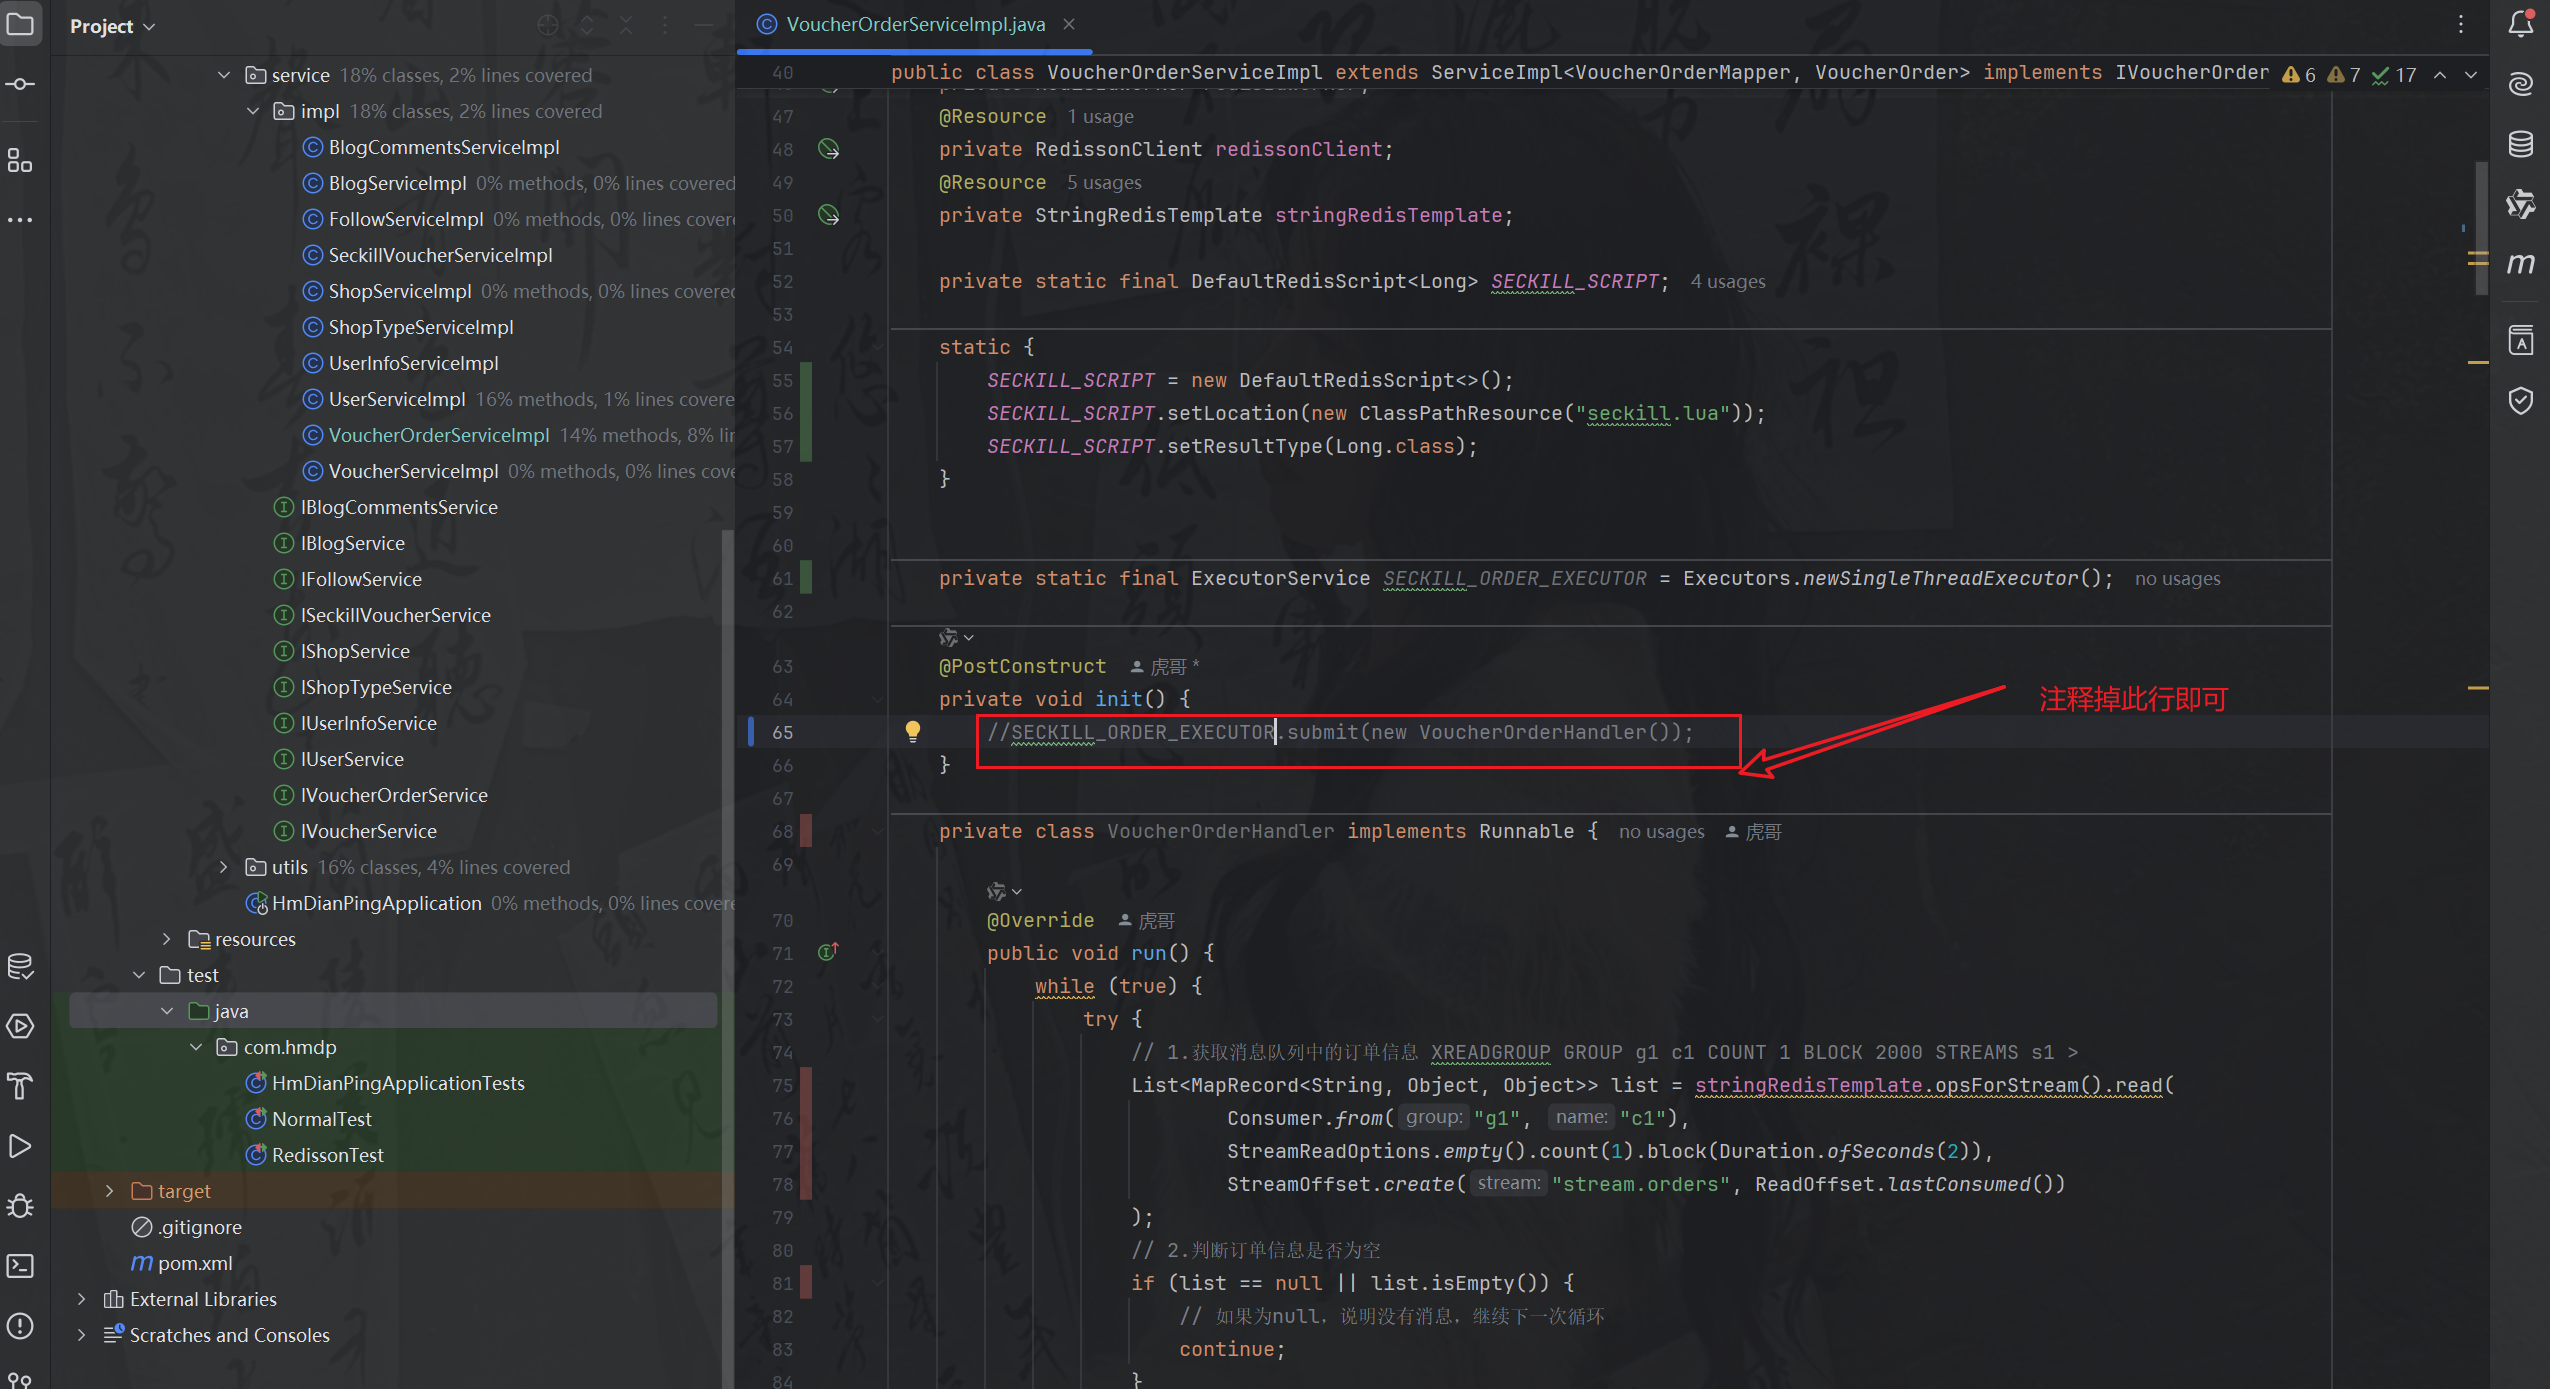Image resolution: width=2550 pixels, height=1389 pixels.
Task: Expand the utils package node
Action: pyautogui.click(x=224, y=867)
